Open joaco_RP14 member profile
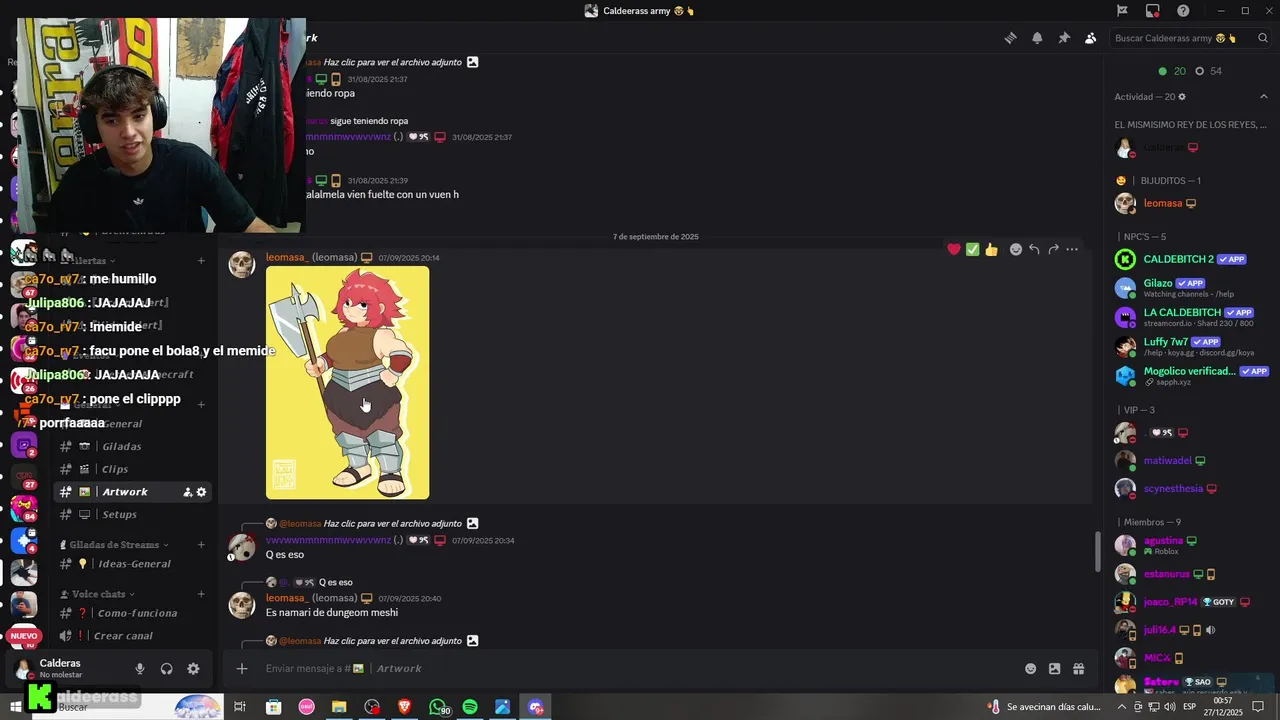 tap(1190, 602)
